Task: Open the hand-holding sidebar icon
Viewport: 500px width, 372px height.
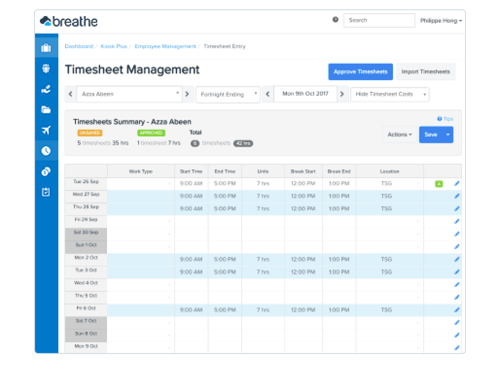Action: tap(46, 89)
